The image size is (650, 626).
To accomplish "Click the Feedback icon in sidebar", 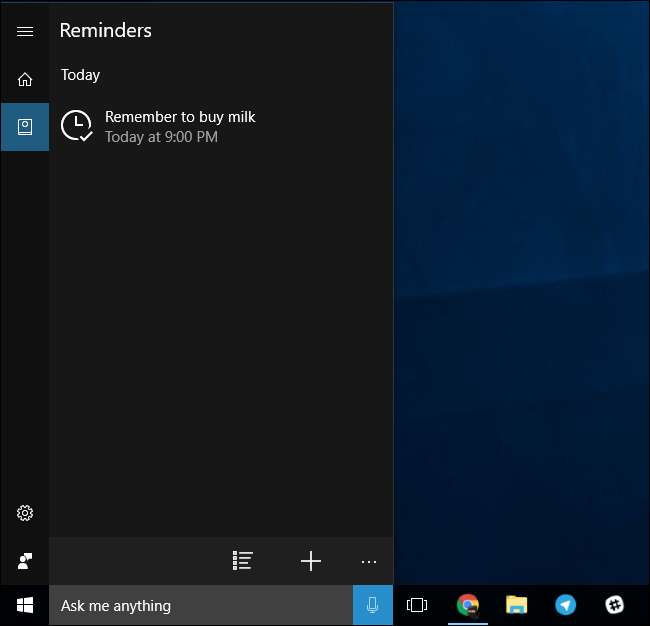I will coord(25,560).
